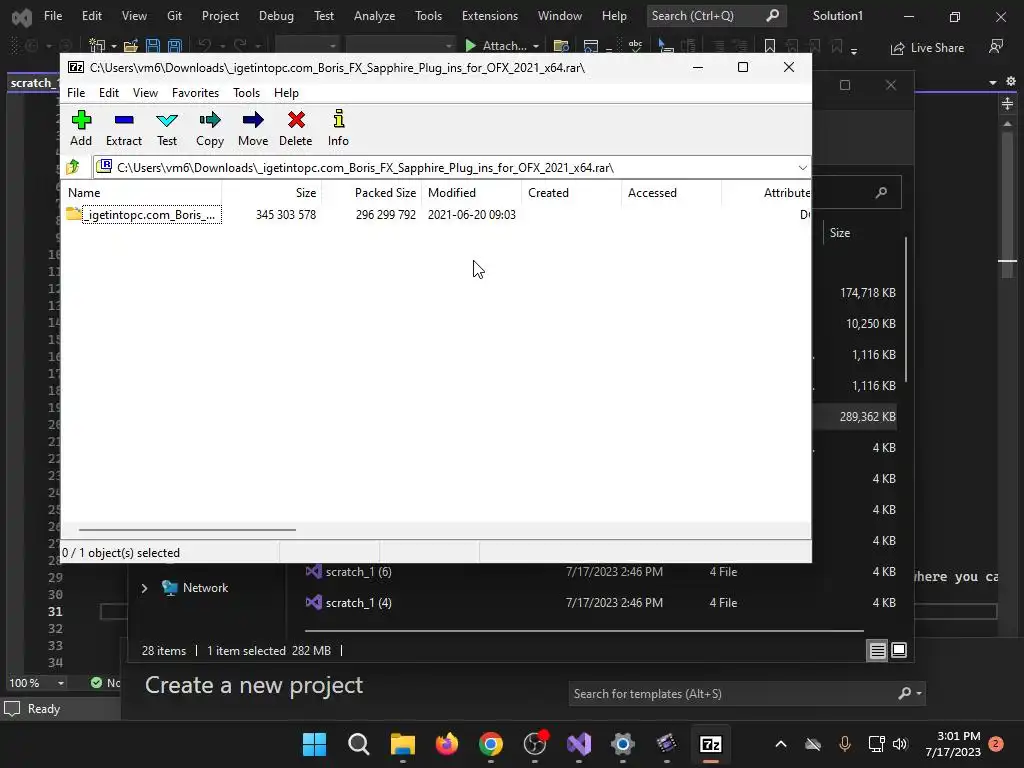Open the 7-Zip Help menu
The width and height of the screenshot is (1024, 768).
coord(286,93)
